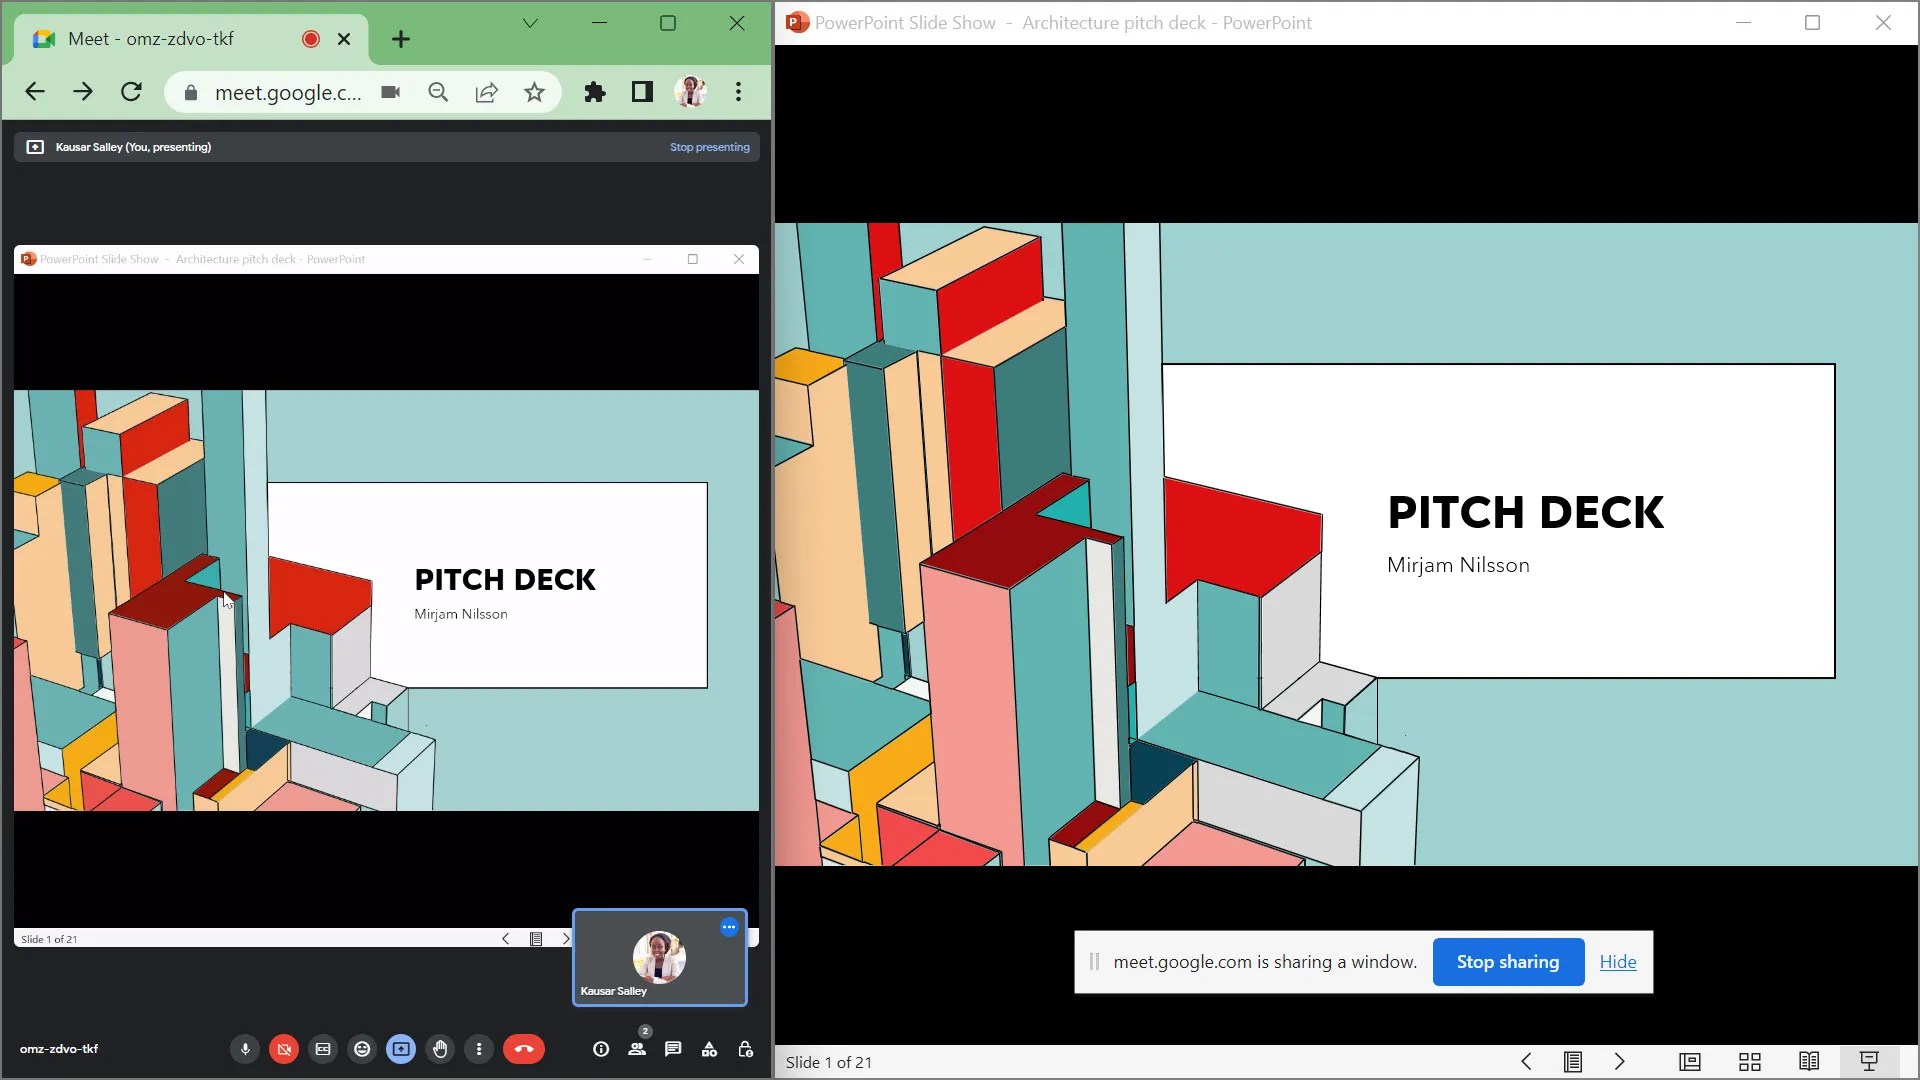Screen dimensions: 1920x1080
Task: Unmute the microphone
Action: point(245,1049)
